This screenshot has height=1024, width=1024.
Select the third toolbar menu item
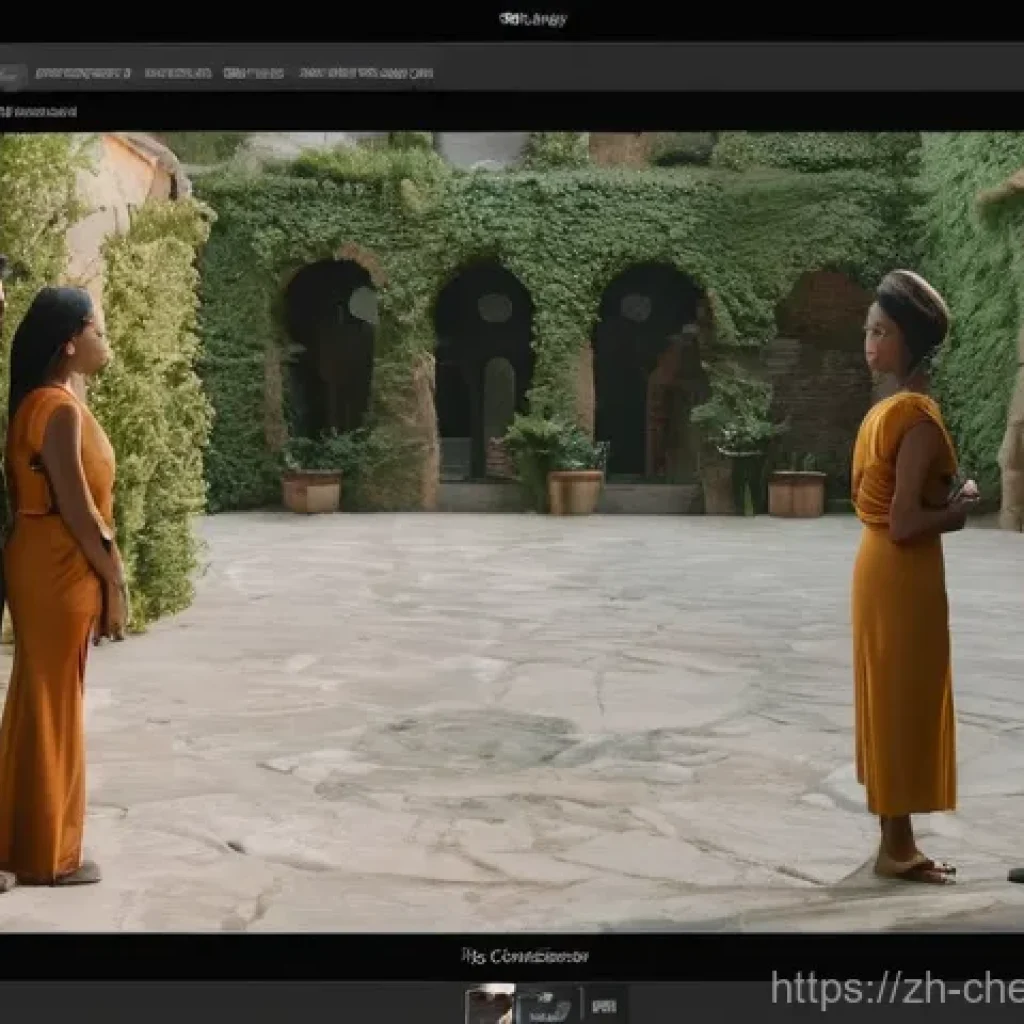coord(253,73)
